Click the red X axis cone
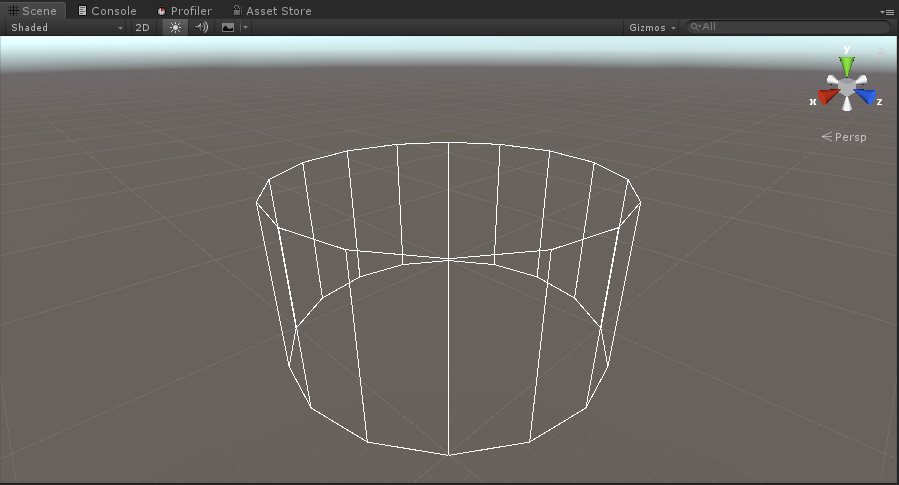 pyautogui.click(x=828, y=96)
